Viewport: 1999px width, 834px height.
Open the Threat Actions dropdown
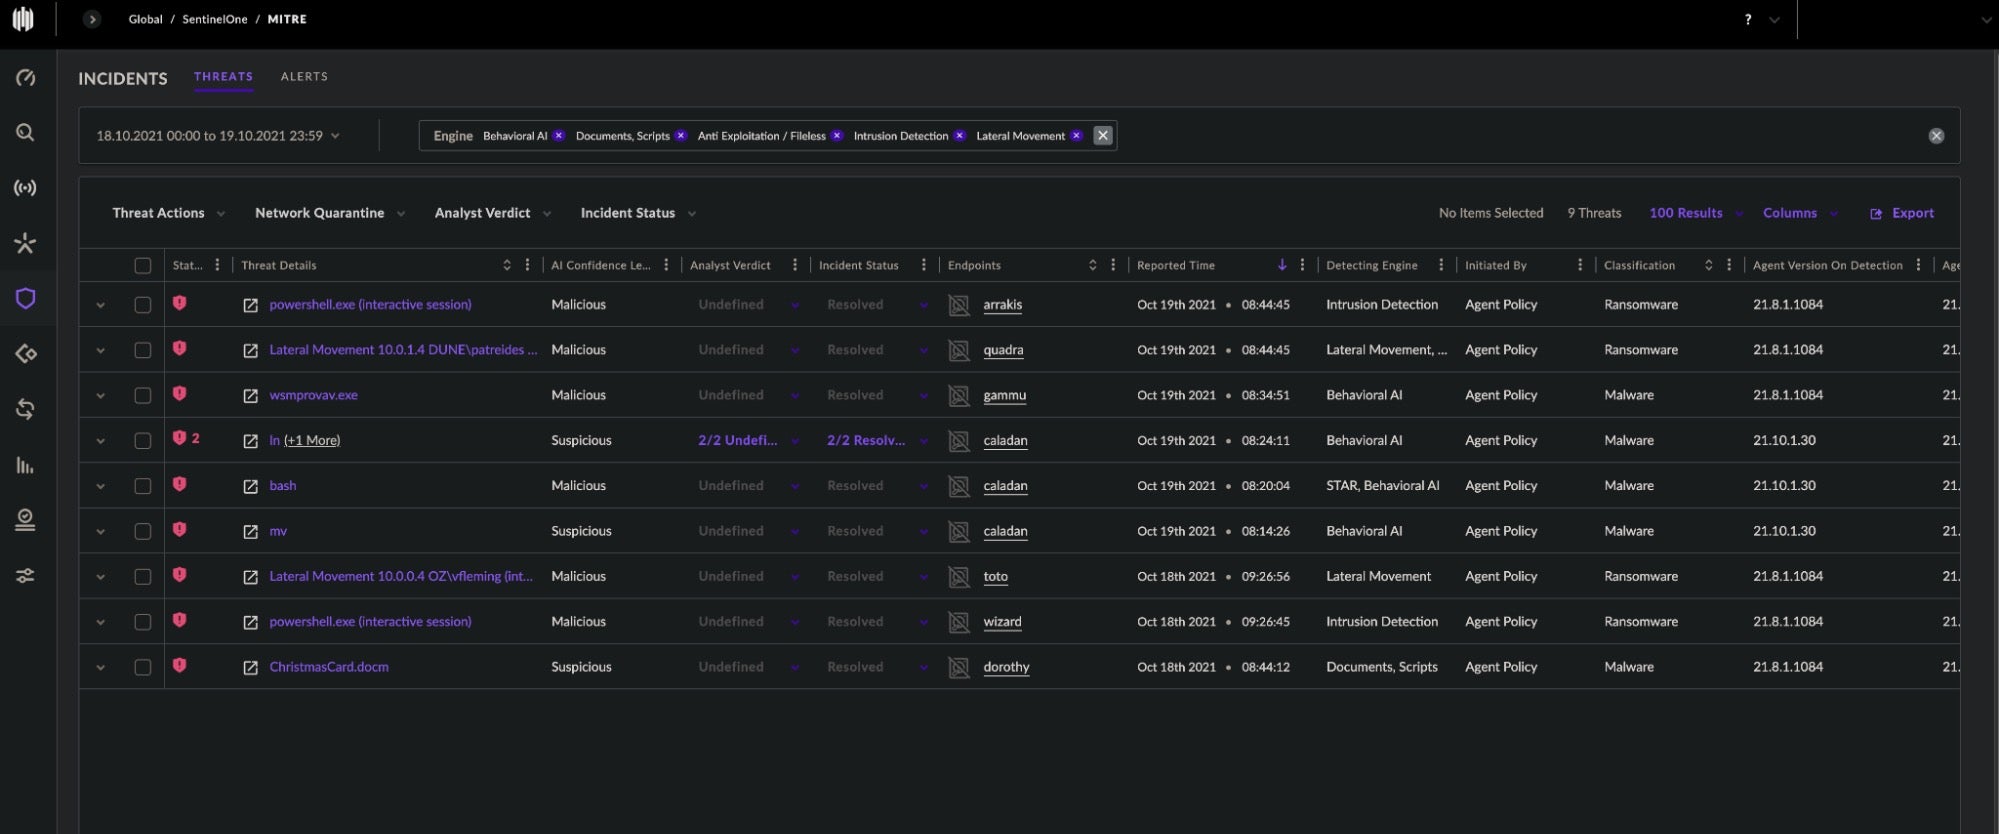(168, 213)
